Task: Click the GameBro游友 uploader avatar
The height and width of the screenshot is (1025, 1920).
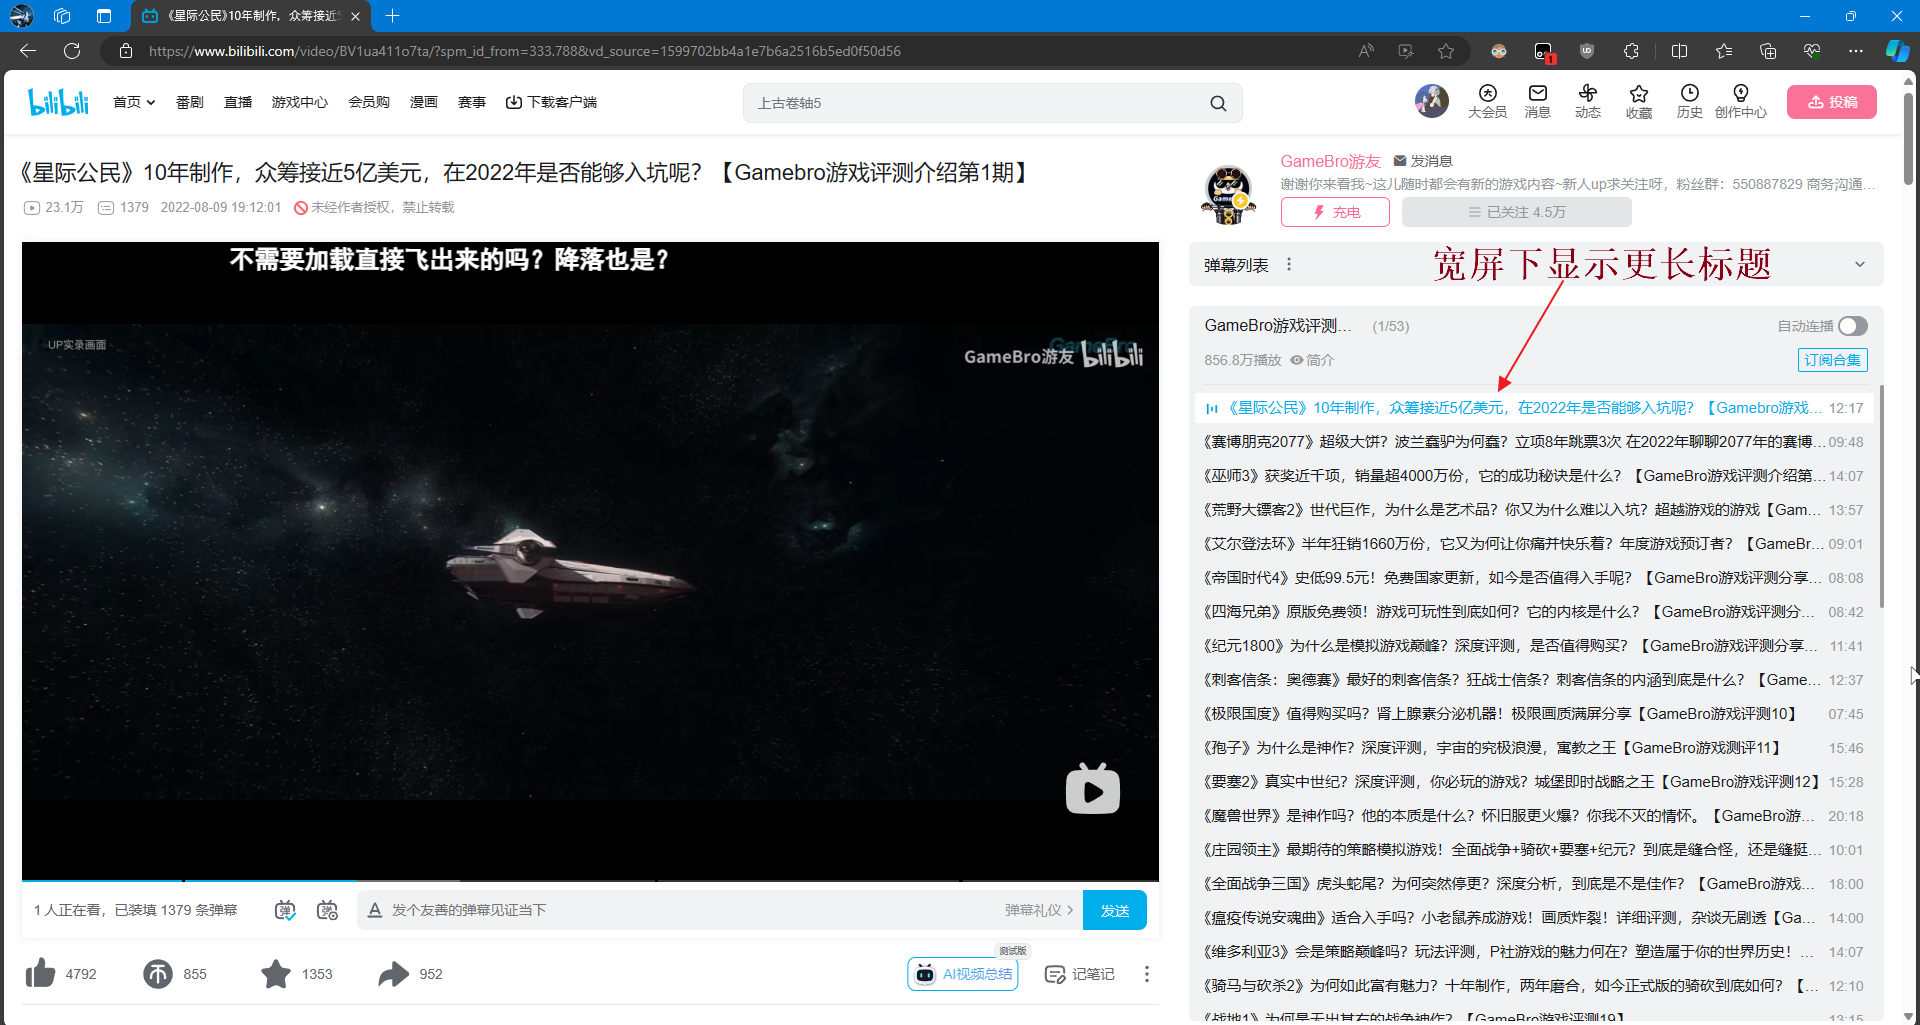Action: (1228, 195)
